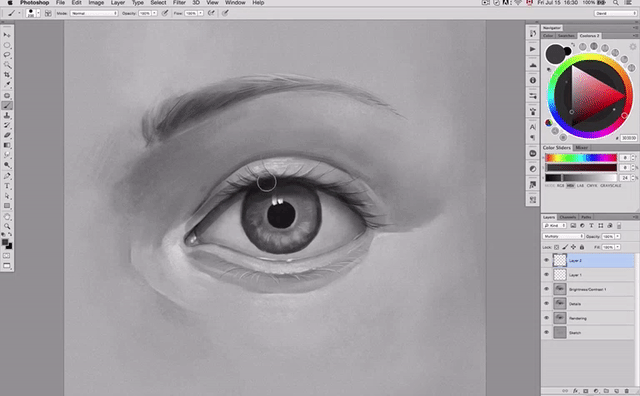The image size is (640, 396).
Task: Open the workspace switcher dropdown
Action: (615, 13)
